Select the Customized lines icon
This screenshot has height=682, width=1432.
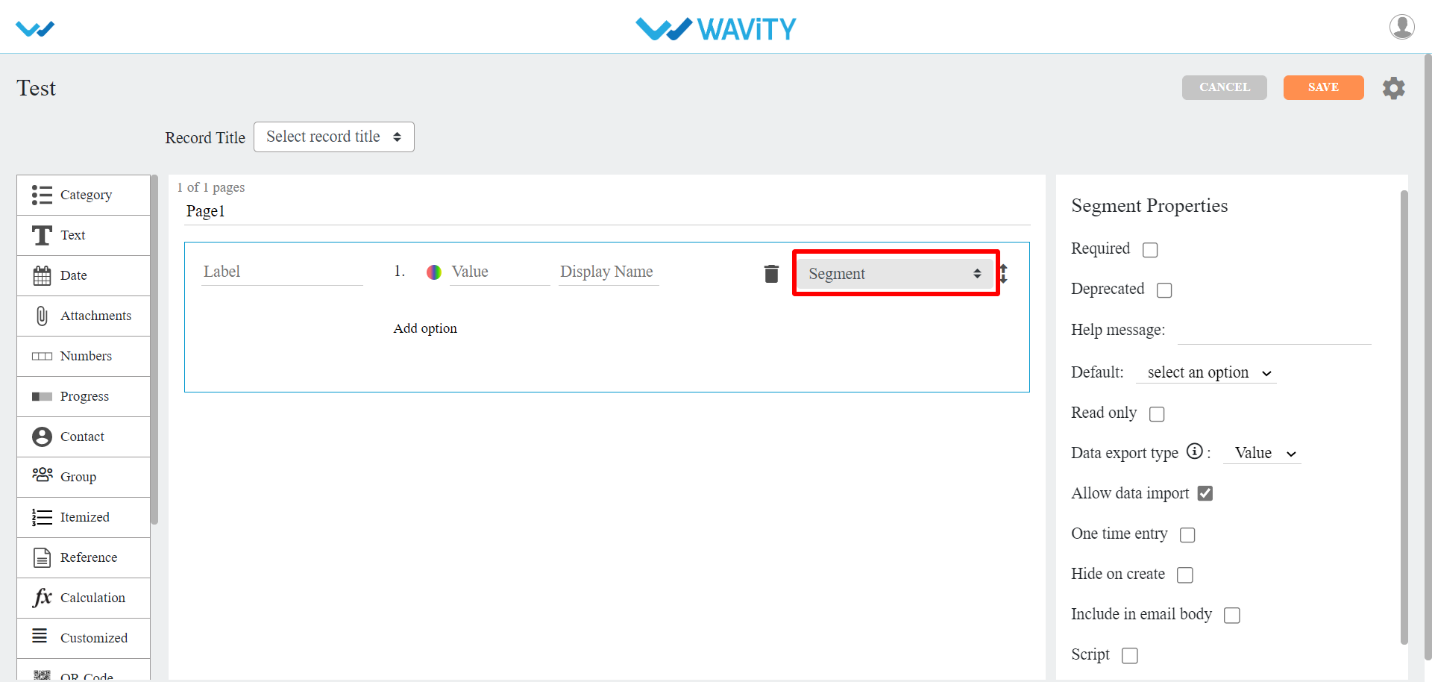coord(40,636)
